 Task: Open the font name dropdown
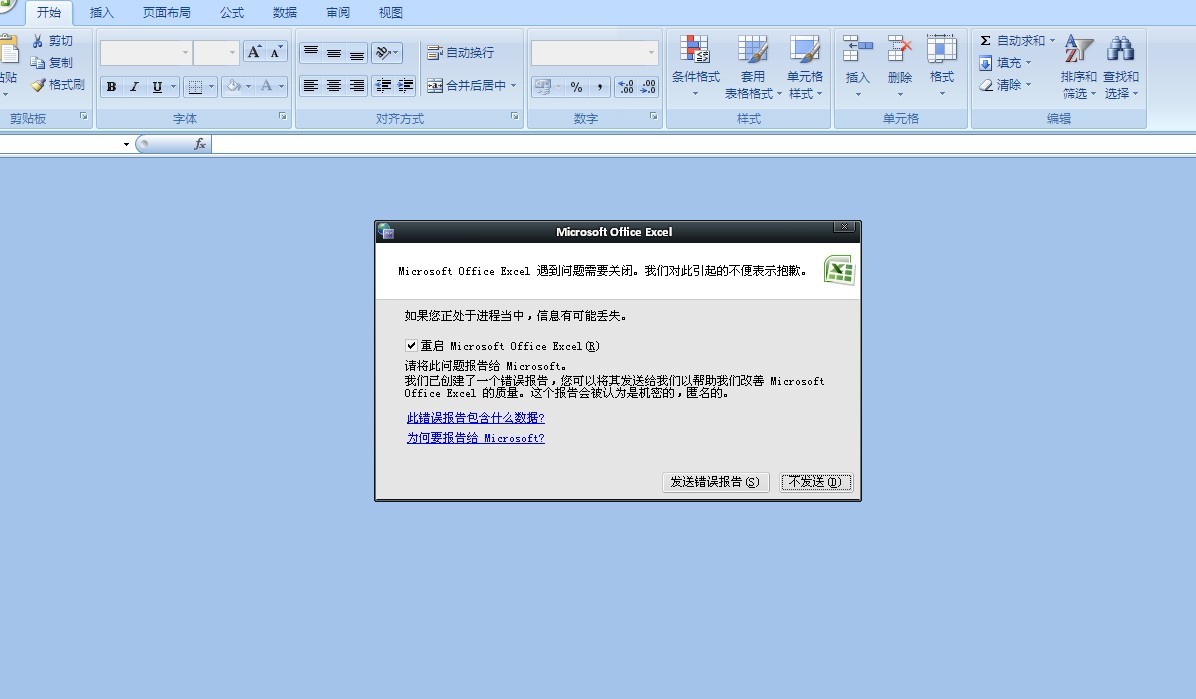click(185, 53)
